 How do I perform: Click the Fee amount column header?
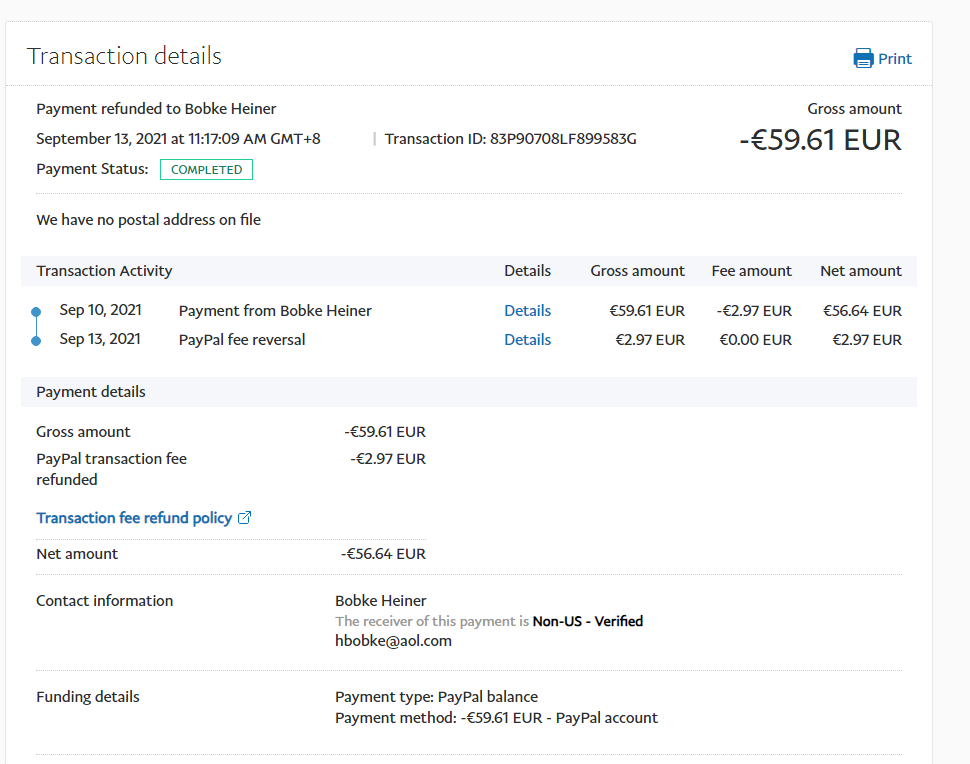coord(751,271)
